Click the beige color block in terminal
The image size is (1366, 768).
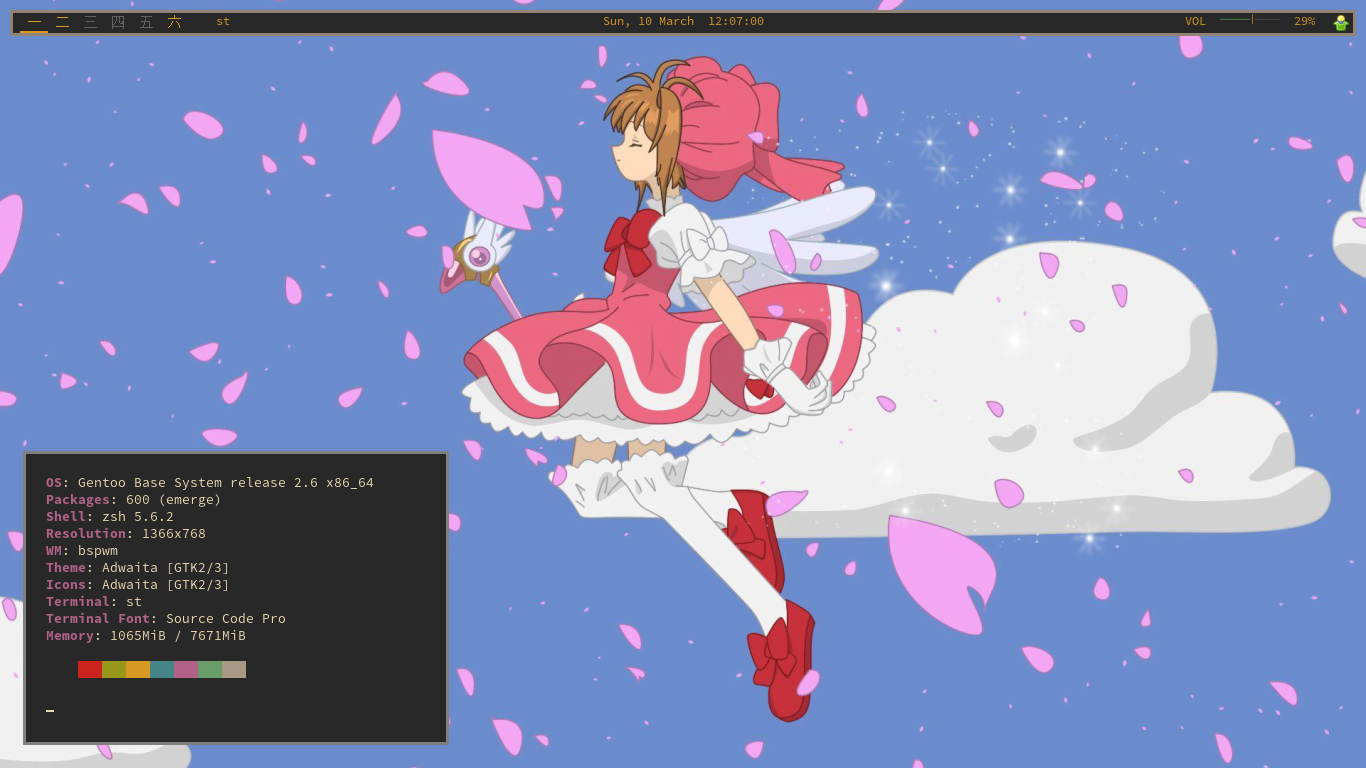click(234, 670)
